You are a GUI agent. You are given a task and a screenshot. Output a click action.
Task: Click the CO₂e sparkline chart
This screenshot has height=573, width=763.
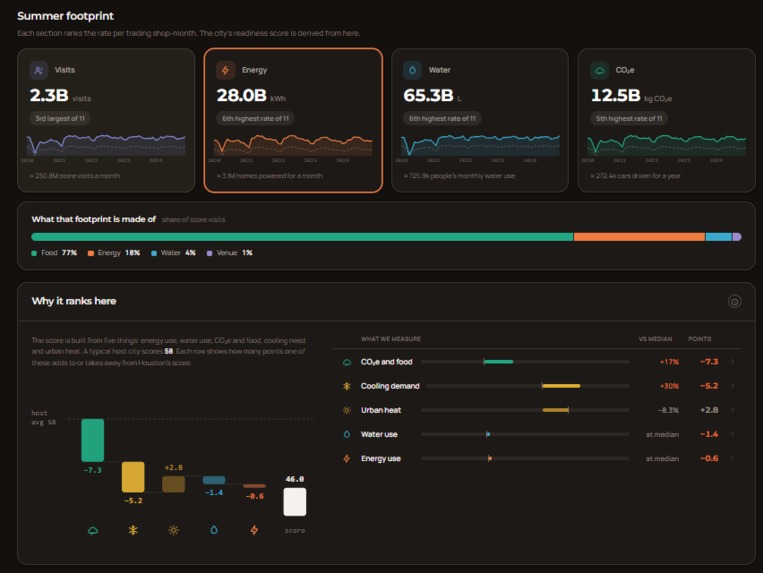(x=667, y=145)
